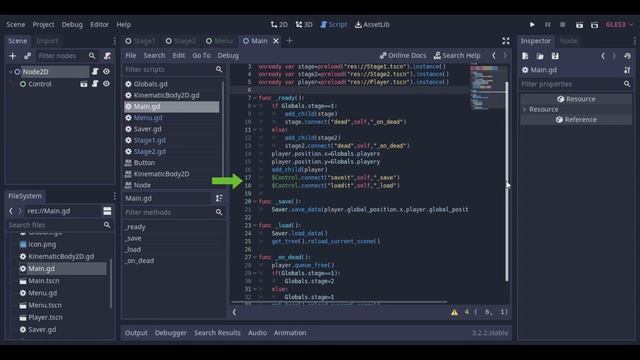This screenshot has width=640, height=360.
Task: Fold the _ready function at line 7
Action: 255,98
